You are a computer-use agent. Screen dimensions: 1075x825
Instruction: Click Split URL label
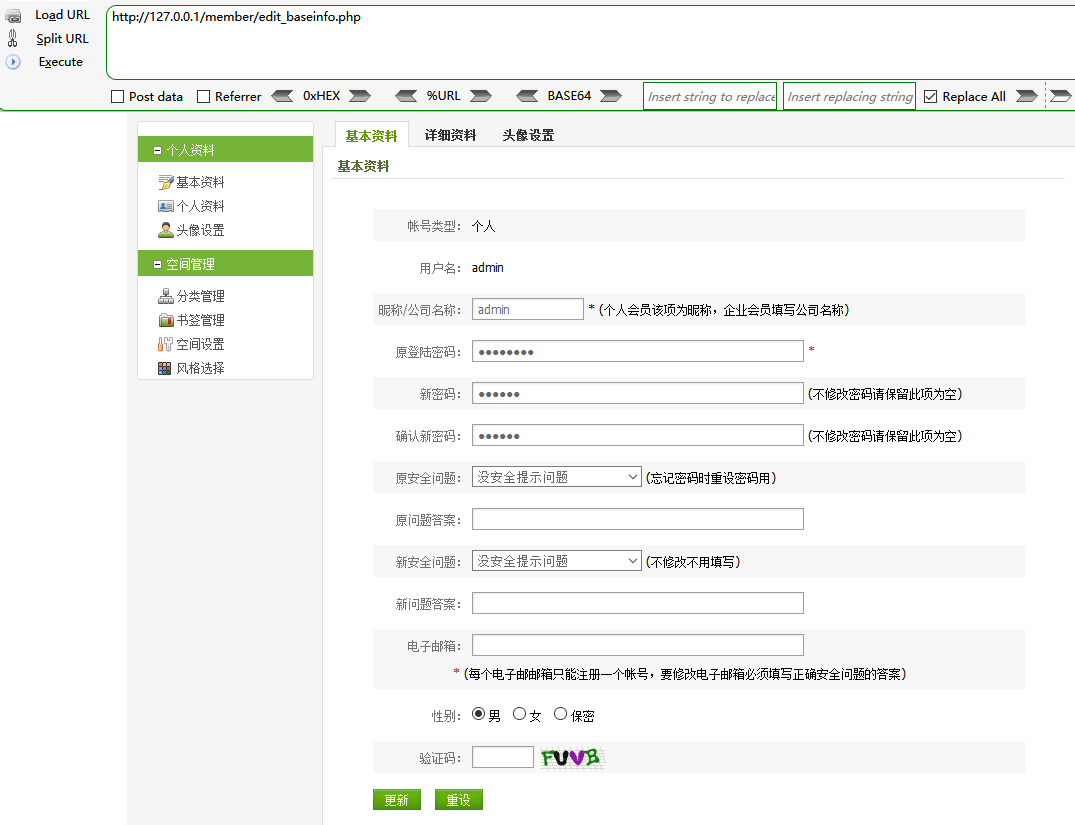click(x=62, y=38)
